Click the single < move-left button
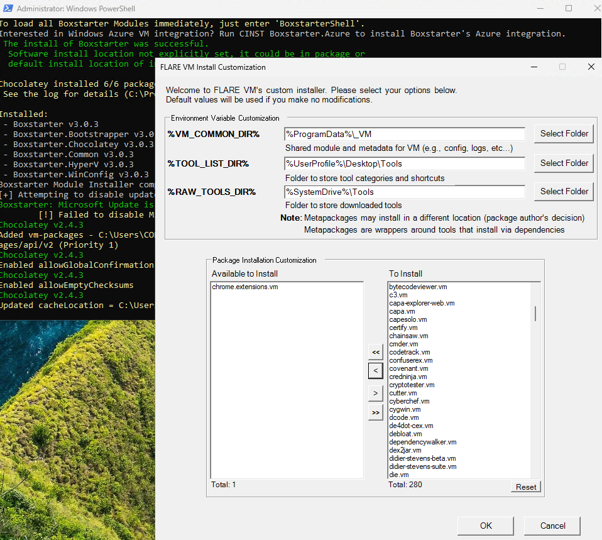The image size is (602, 540). [375, 371]
